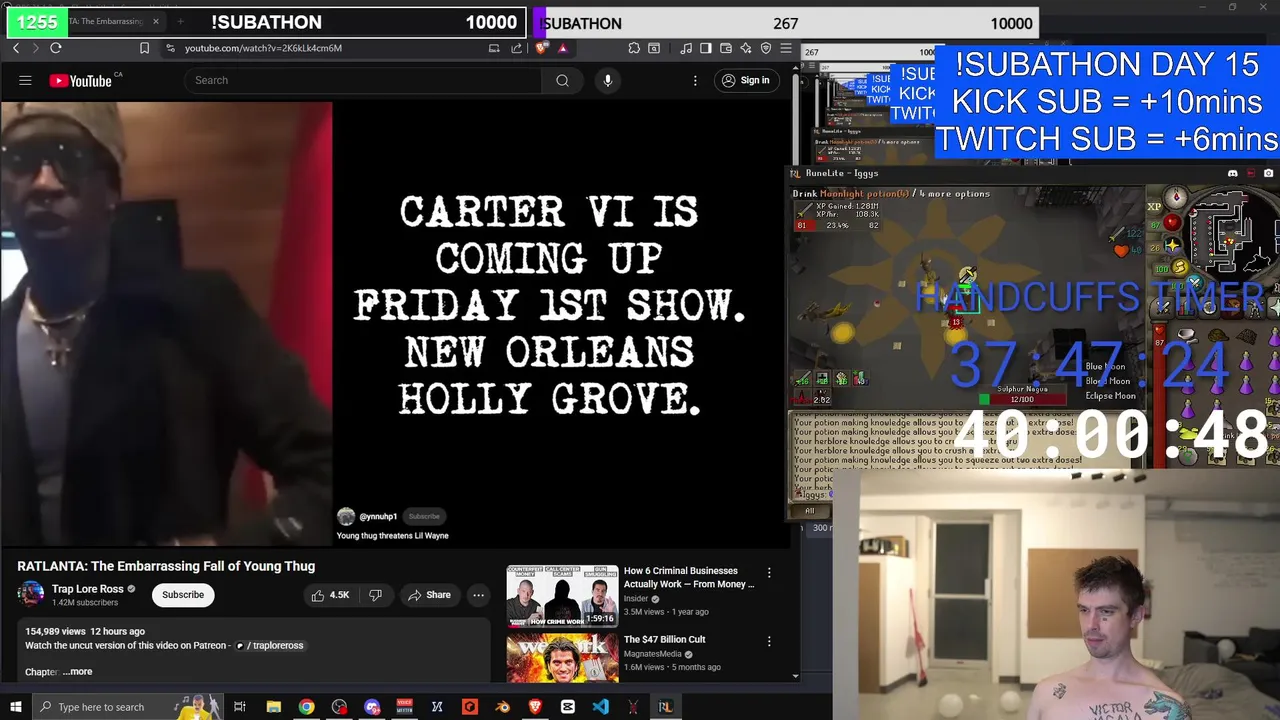Click the @ynnuhp1 channel handle in video
This screenshot has height=720, width=1280.
coord(378,517)
